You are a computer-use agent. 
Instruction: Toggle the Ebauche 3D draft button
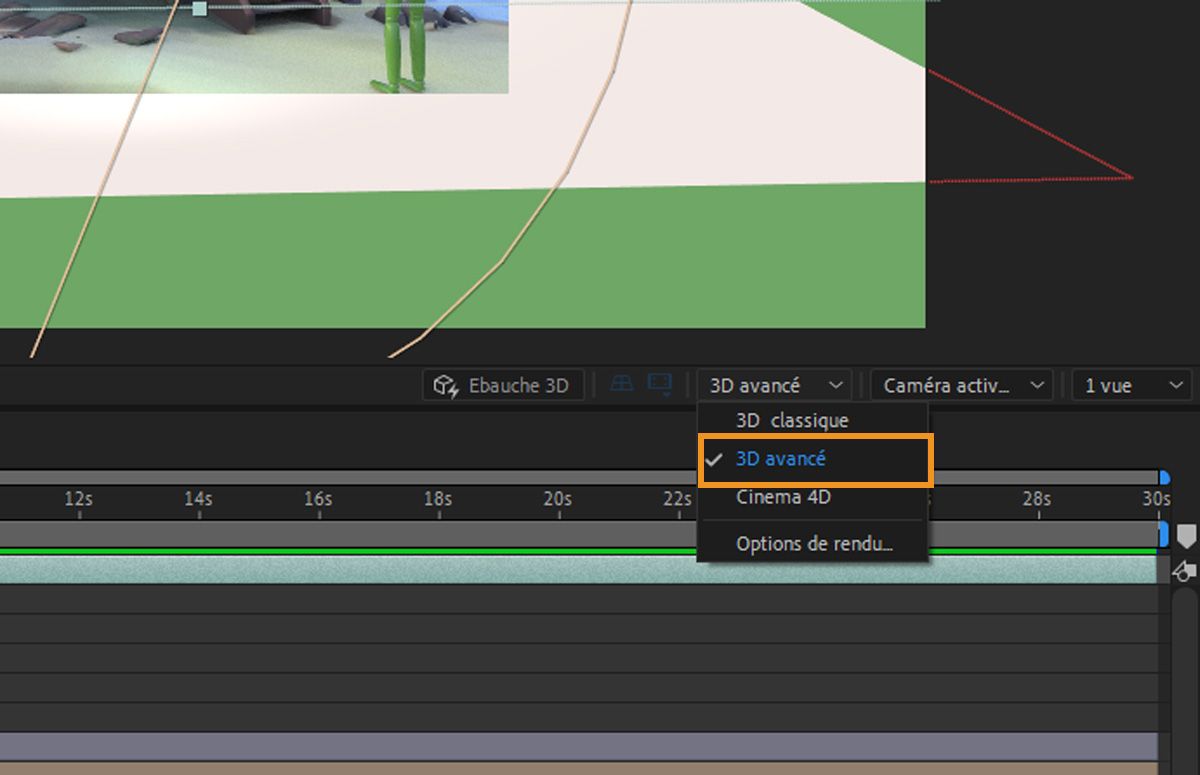(x=503, y=385)
